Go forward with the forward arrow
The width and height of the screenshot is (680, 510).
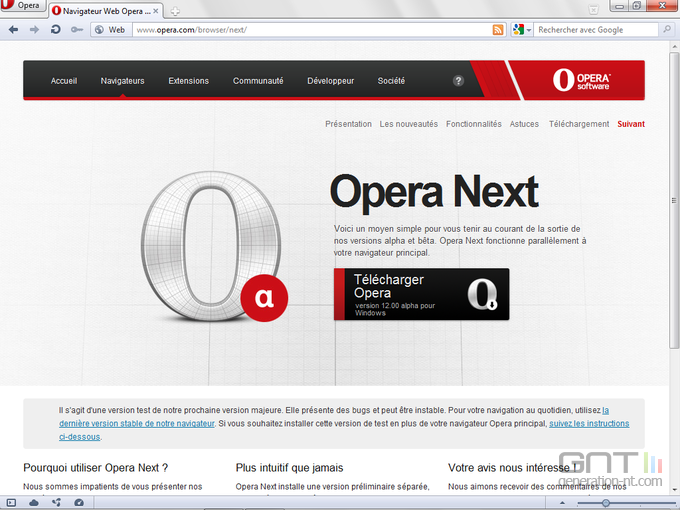coord(34,29)
